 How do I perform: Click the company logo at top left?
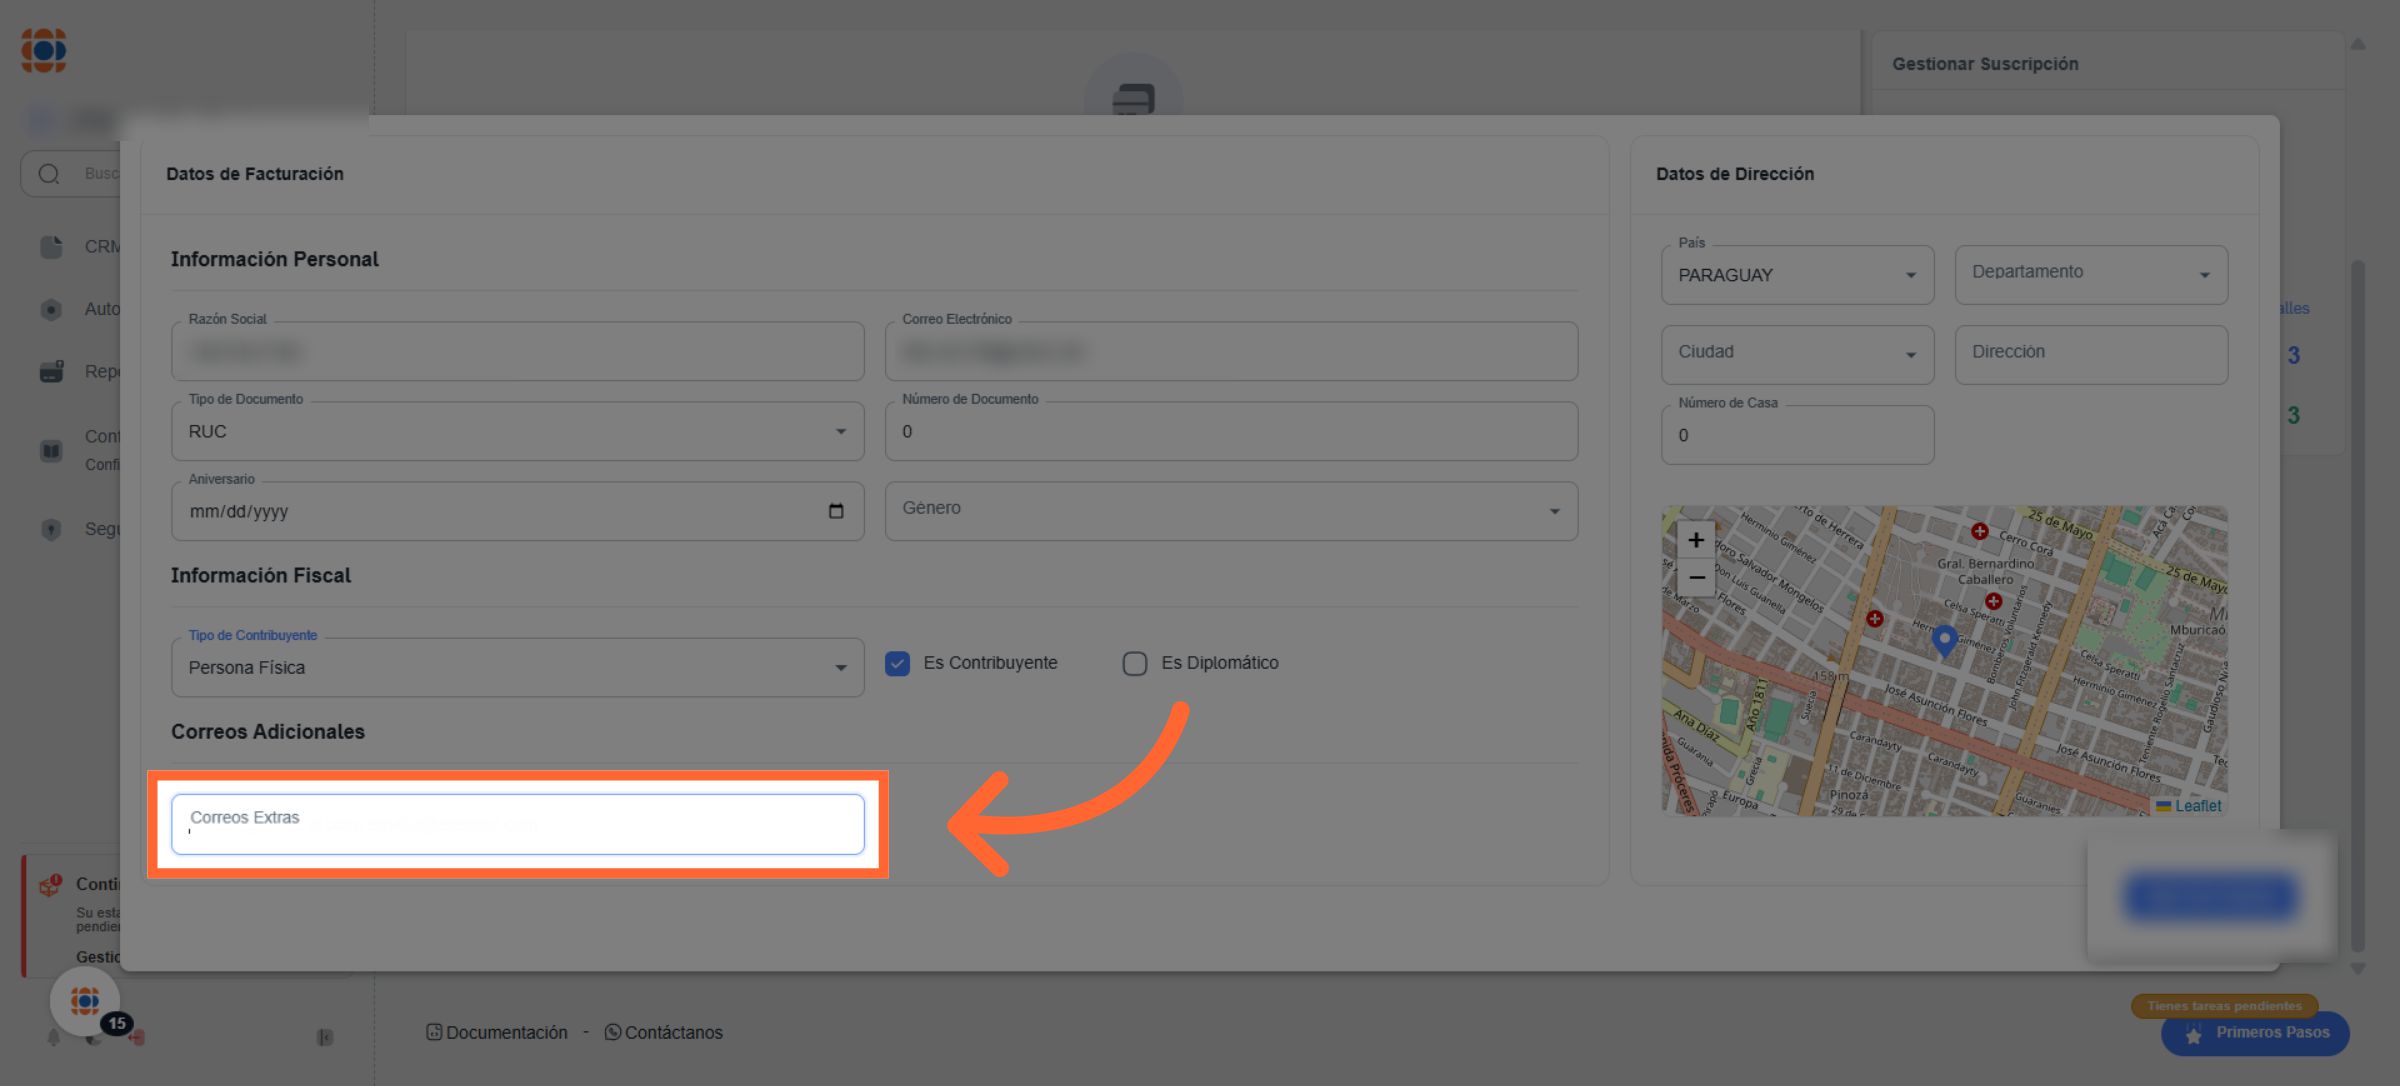pyautogui.click(x=44, y=50)
